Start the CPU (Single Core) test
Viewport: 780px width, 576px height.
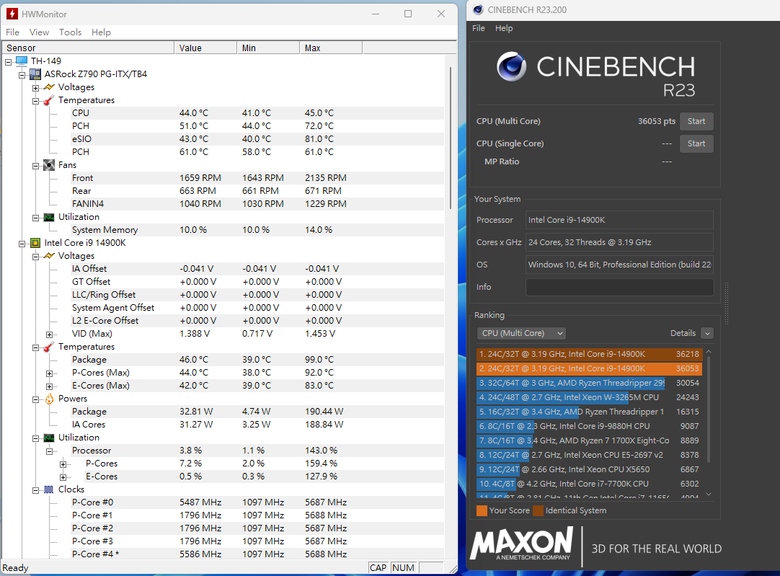click(x=696, y=143)
